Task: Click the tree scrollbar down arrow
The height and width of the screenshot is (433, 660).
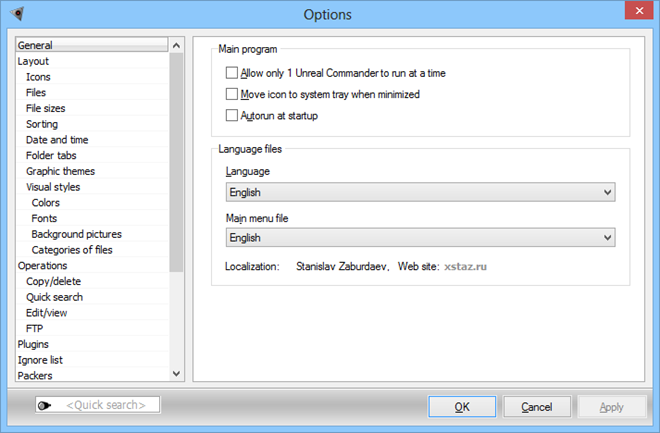Action: pyautogui.click(x=176, y=373)
